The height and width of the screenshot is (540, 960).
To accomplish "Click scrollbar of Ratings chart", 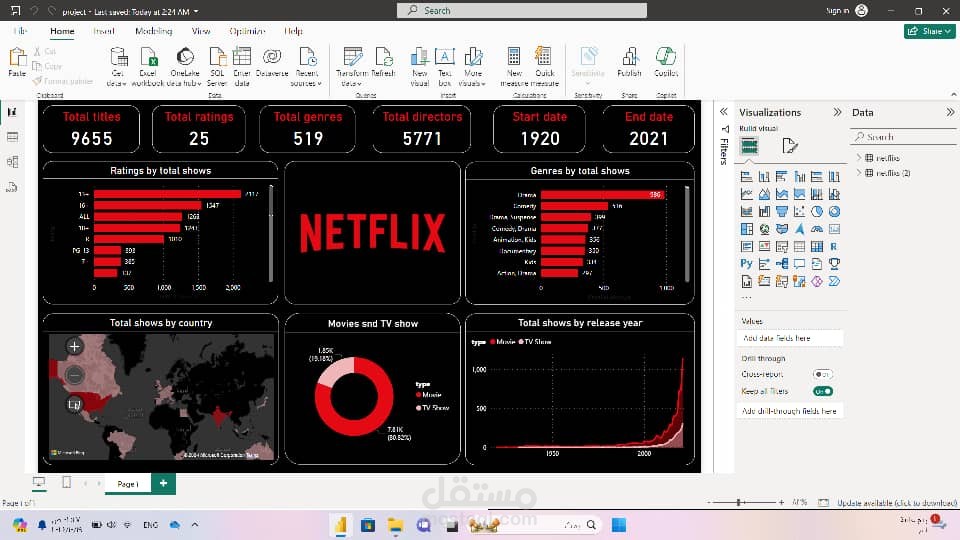I will [x=271, y=234].
